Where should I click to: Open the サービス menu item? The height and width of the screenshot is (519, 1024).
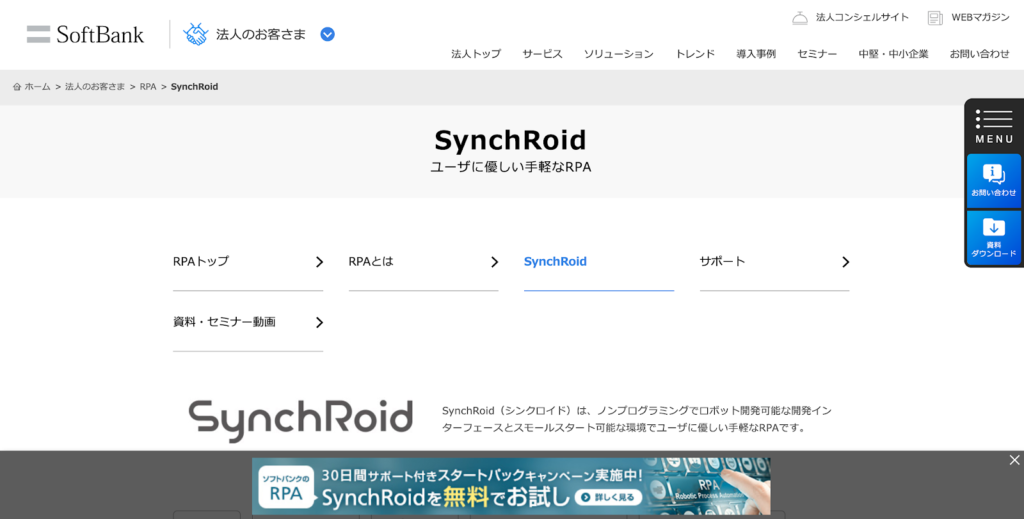[542, 54]
